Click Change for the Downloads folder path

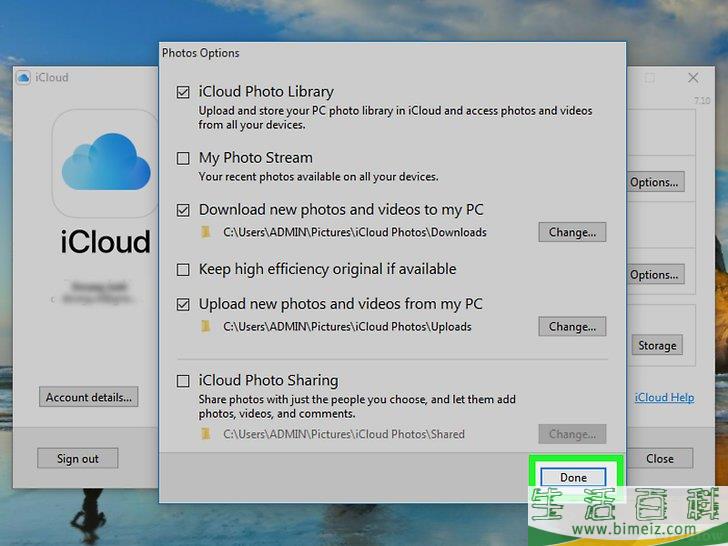(572, 232)
